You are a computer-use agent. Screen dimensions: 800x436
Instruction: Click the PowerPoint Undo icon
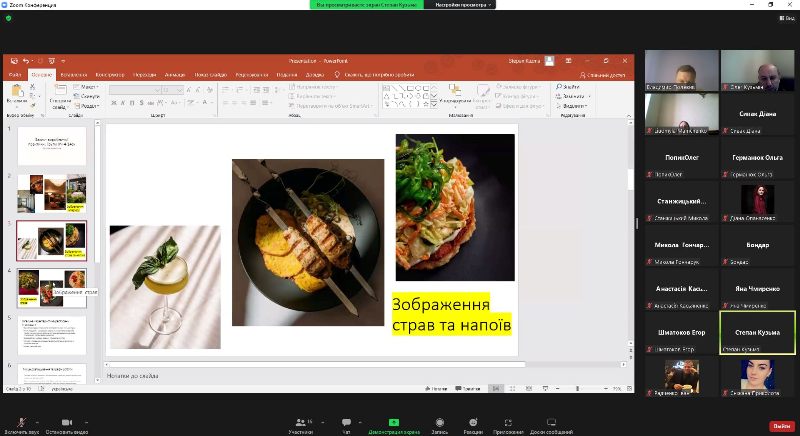(x=26, y=61)
